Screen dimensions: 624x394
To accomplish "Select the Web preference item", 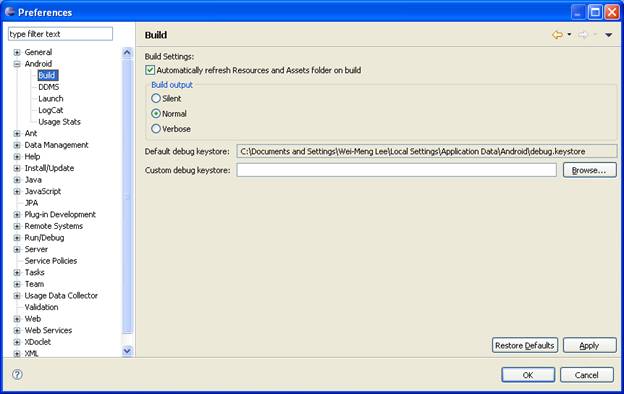I will [33, 319].
